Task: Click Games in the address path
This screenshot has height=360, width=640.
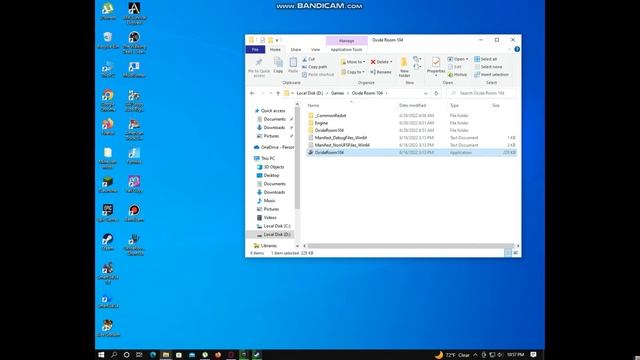Action: click(337, 93)
